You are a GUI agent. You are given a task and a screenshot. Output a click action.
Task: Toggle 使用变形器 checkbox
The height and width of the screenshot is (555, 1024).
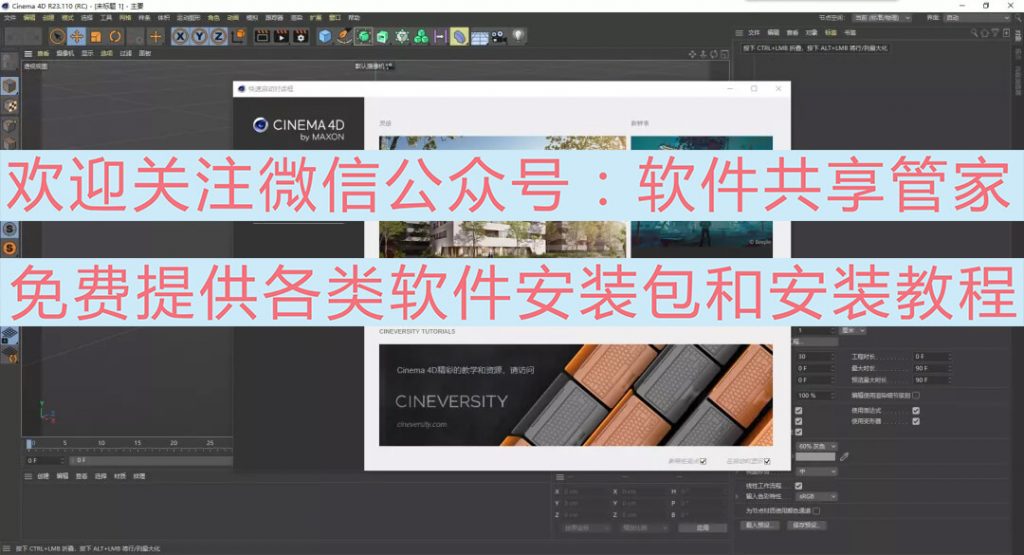(x=916, y=422)
